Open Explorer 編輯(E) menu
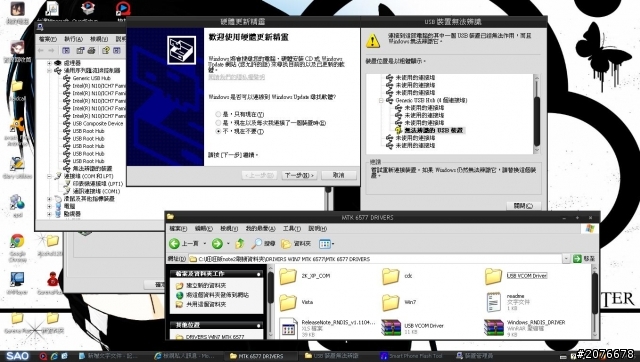 [x=203, y=229]
